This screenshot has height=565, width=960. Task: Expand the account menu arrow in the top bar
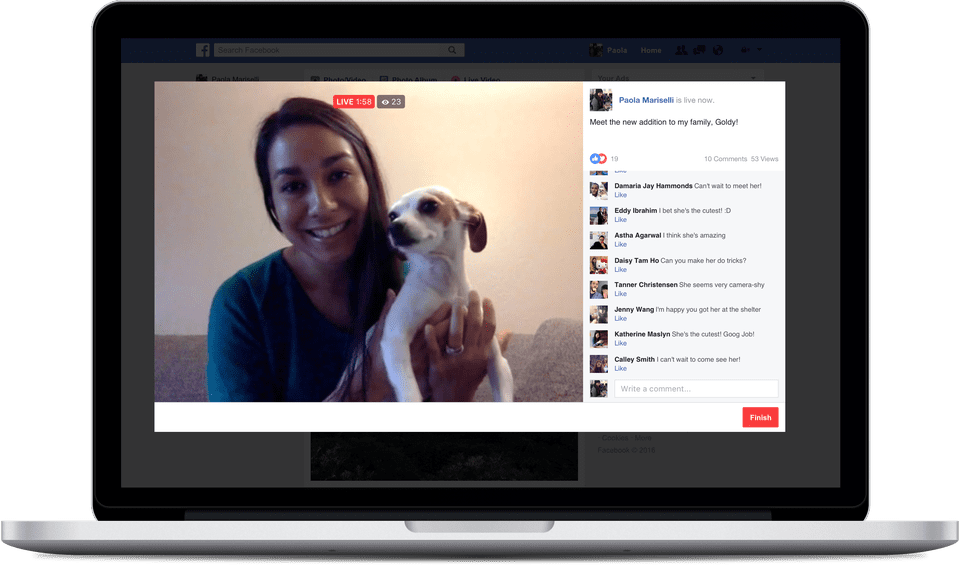click(760, 50)
